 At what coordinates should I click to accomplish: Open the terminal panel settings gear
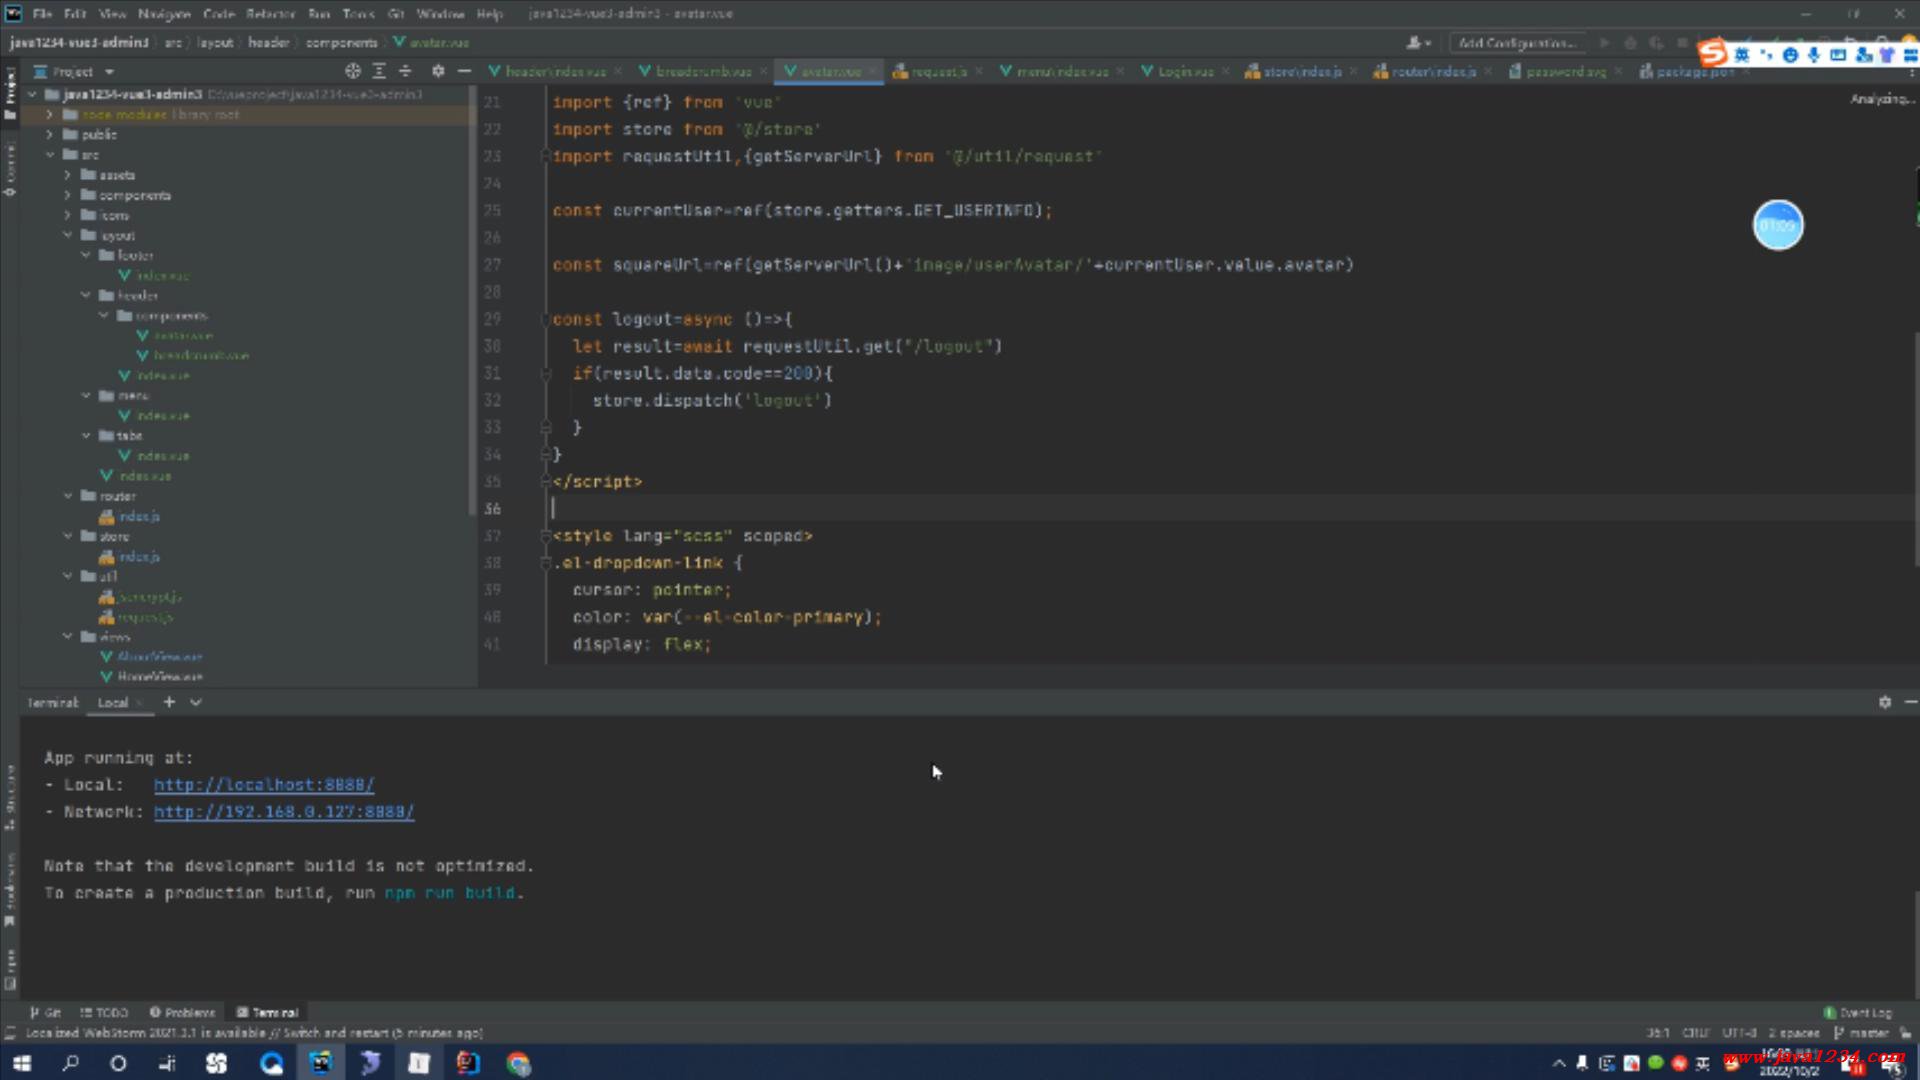click(1885, 702)
